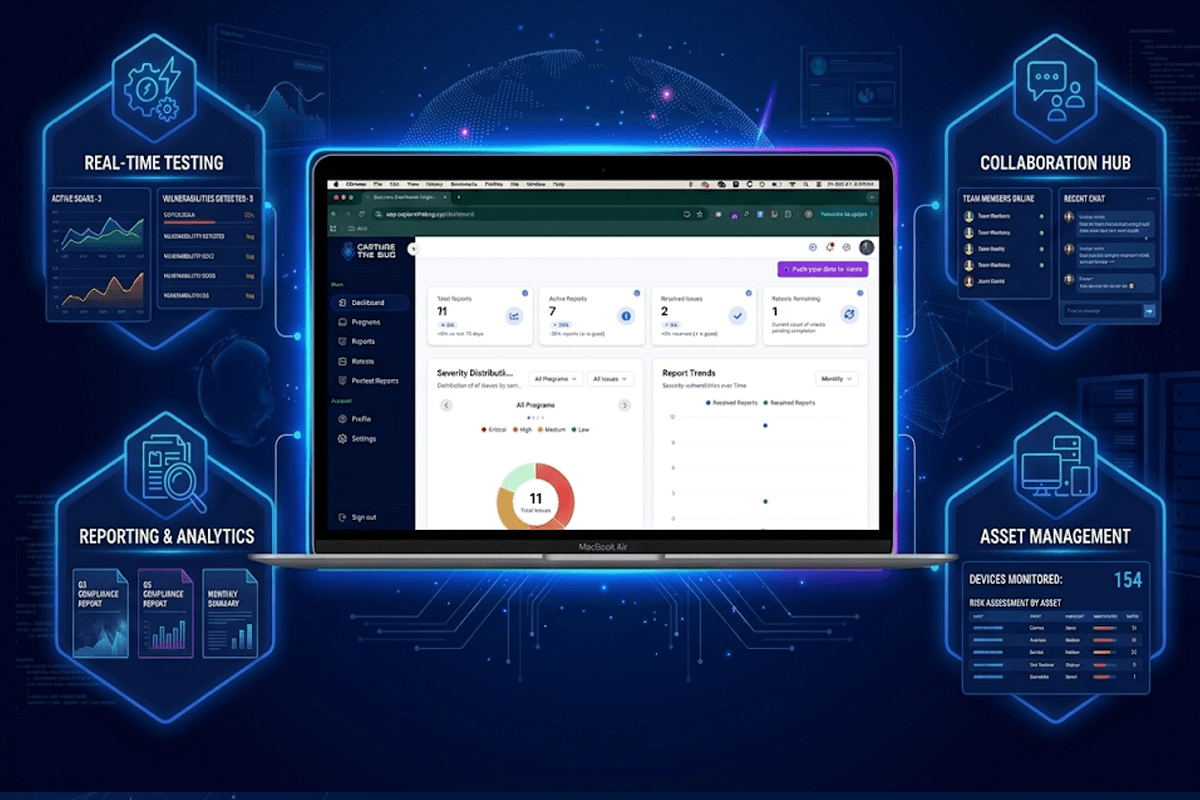The height and width of the screenshot is (800, 1200).
Task: Click the blue data point in Report Trends
Action: pos(765,425)
